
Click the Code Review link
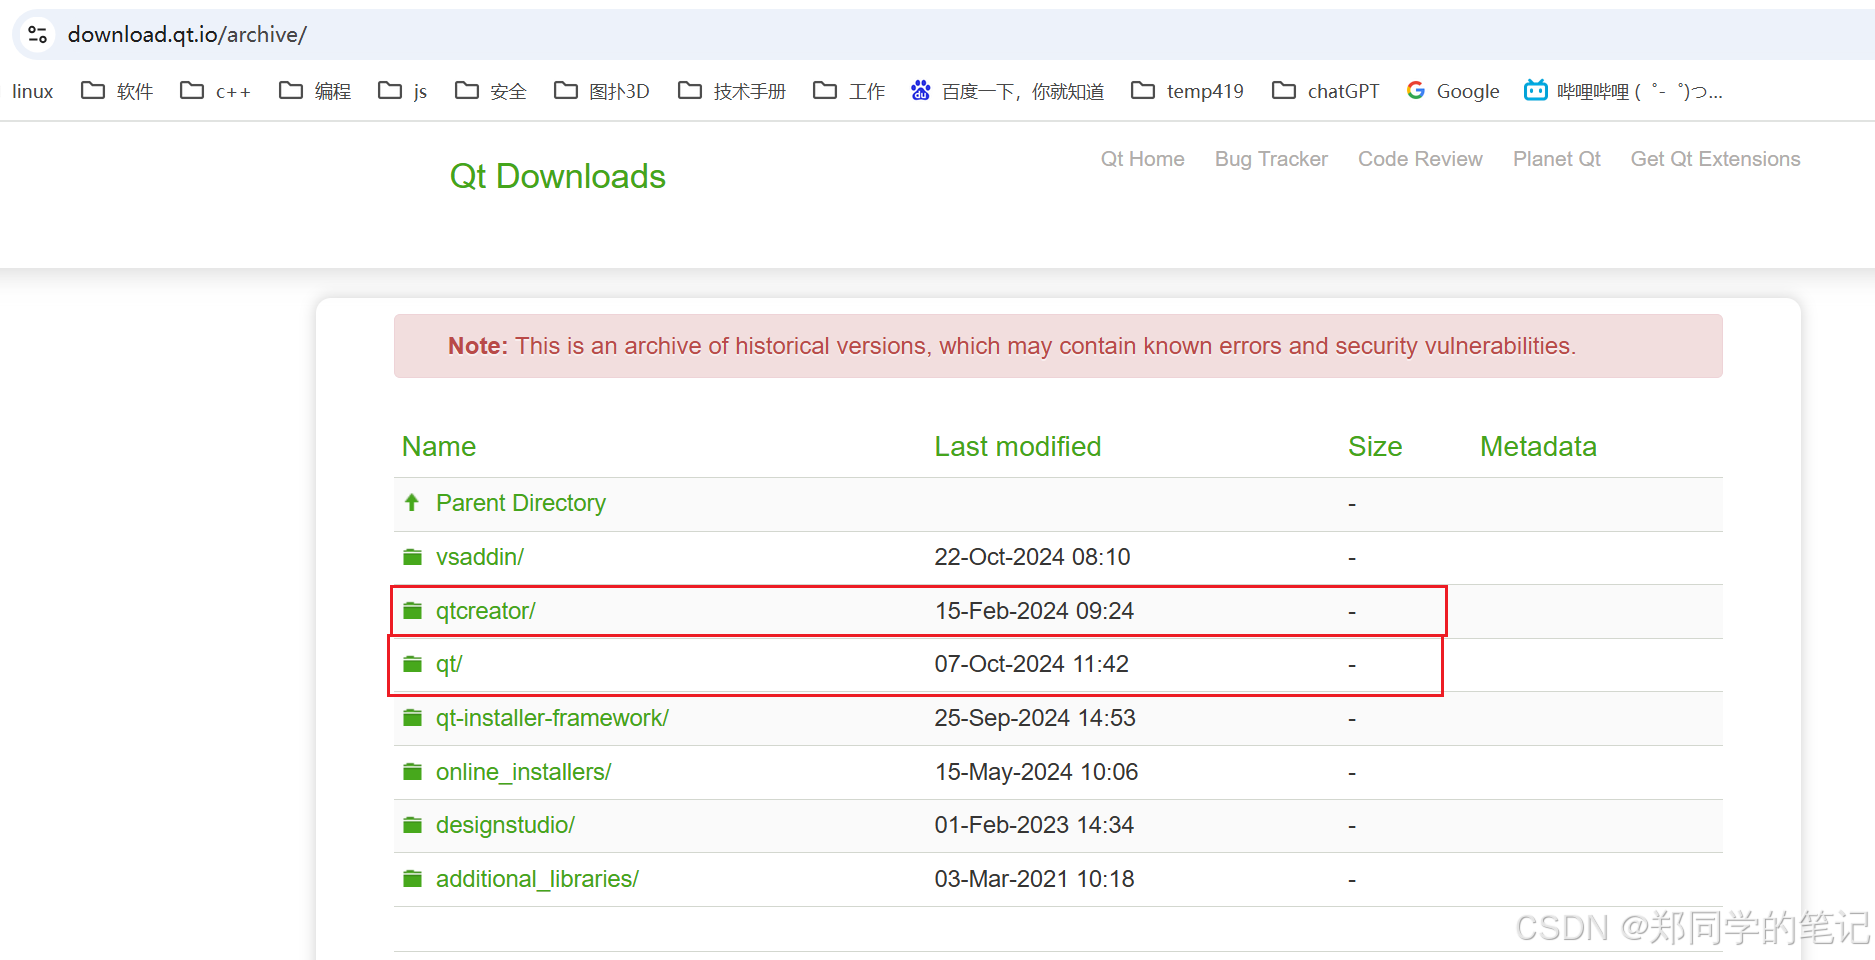click(x=1419, y=159)
